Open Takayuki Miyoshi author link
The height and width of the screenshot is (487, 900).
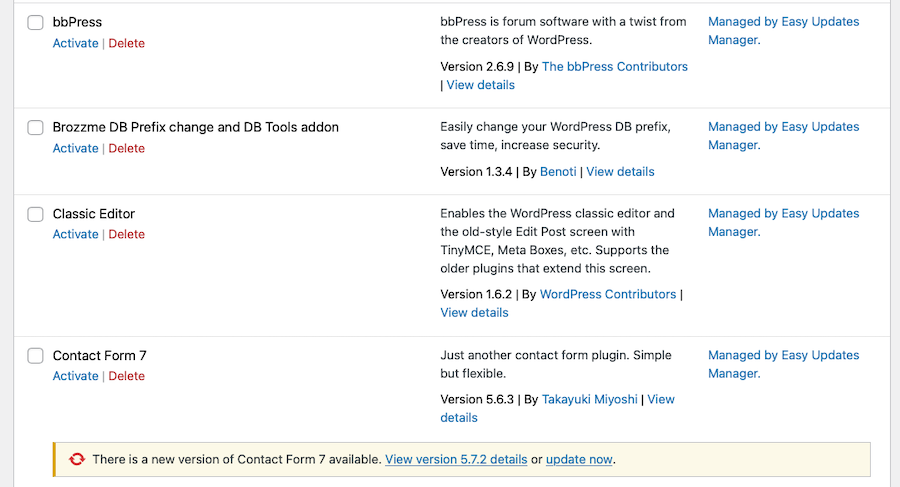(x=589, y=400)
